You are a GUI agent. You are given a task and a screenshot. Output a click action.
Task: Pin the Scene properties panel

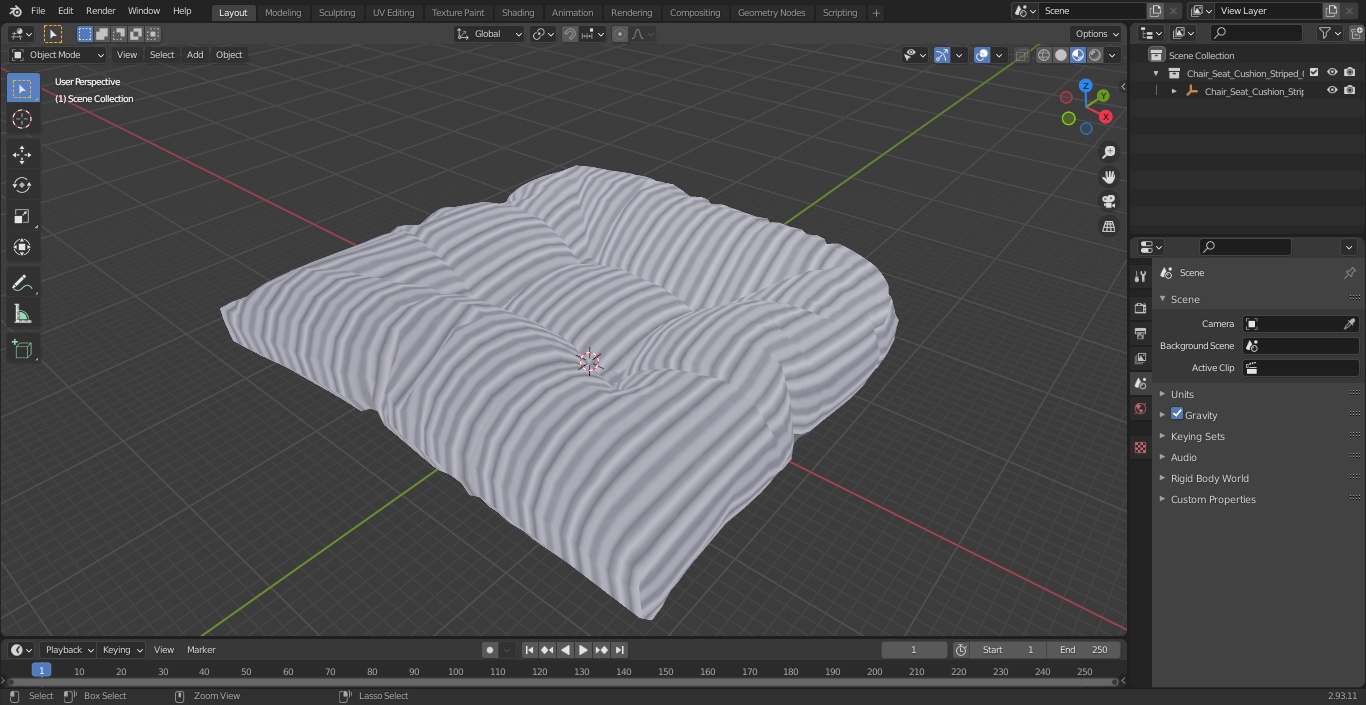click(x=1349, y=273)
